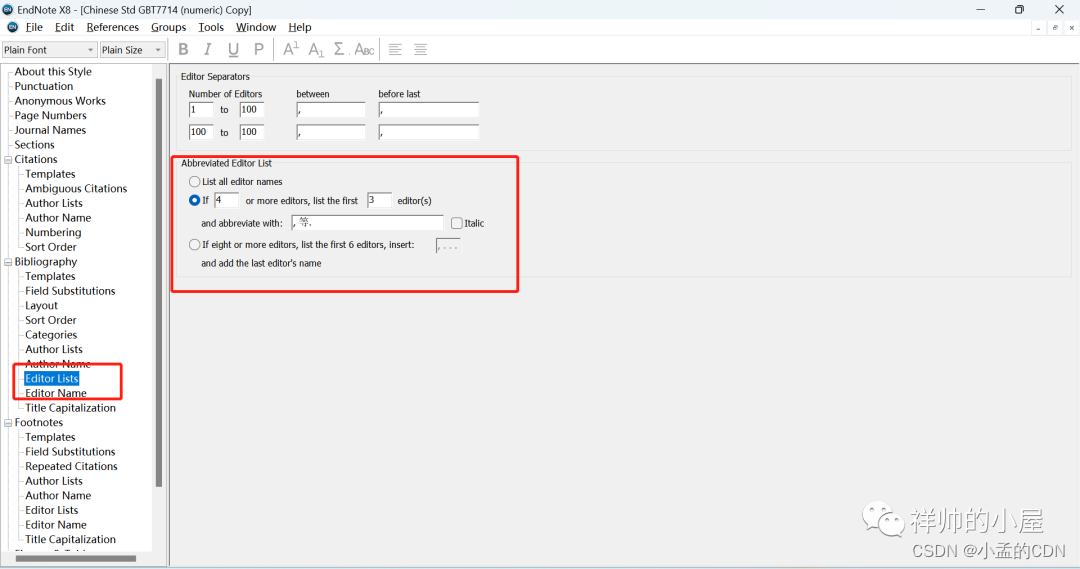The image size is (1080, 569).
Task: Select Sections in the style tree
Action: tap(34, 145)
